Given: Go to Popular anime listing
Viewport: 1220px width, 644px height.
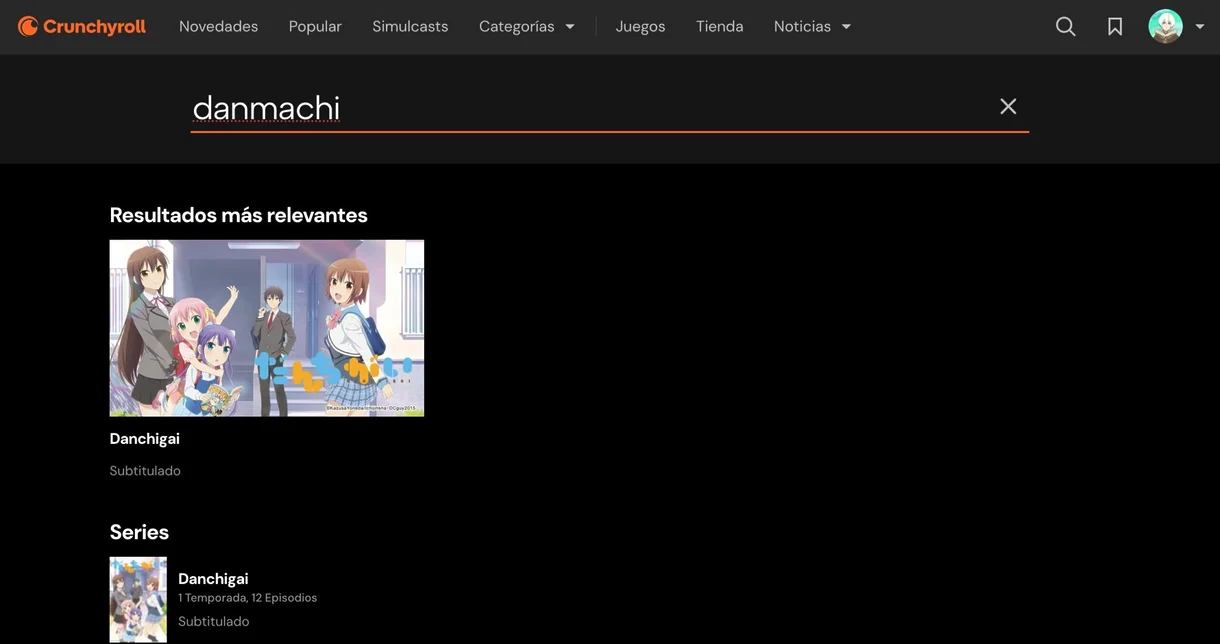Looking at the screenshot, I should pos(315,26).
